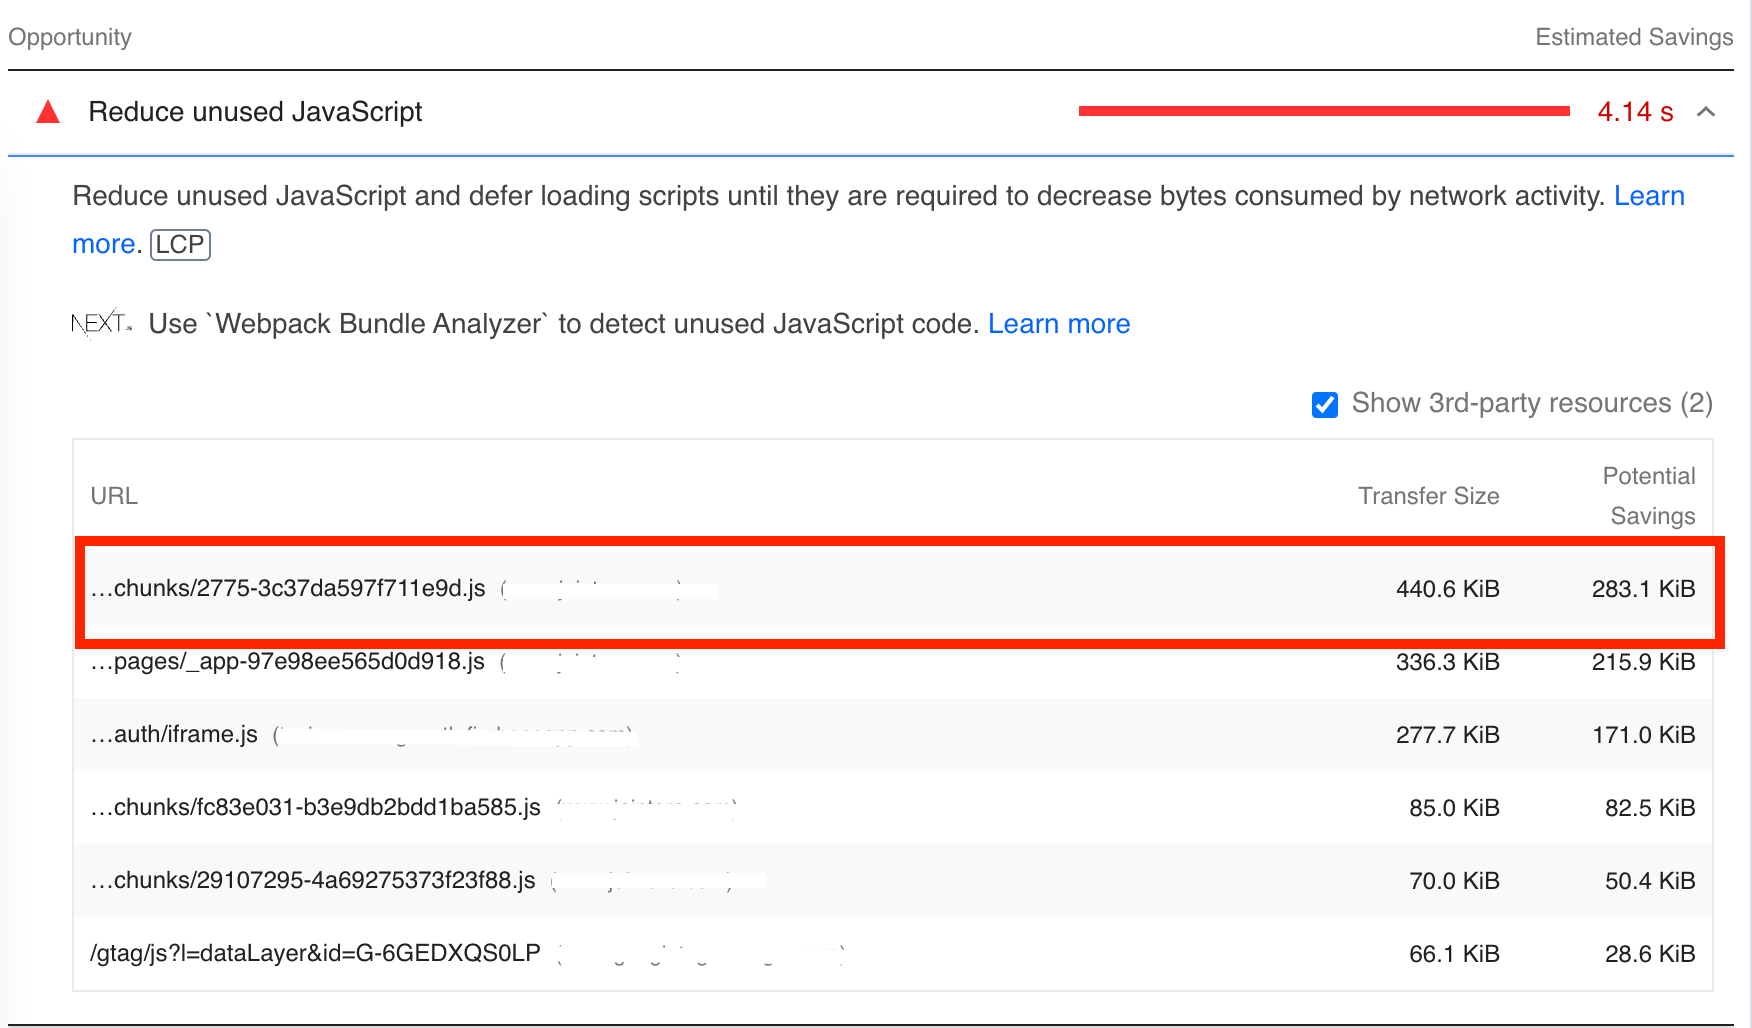1752x1028 pixels.
Task: Click the Transfer Size column header
Action: [1428, 496]
